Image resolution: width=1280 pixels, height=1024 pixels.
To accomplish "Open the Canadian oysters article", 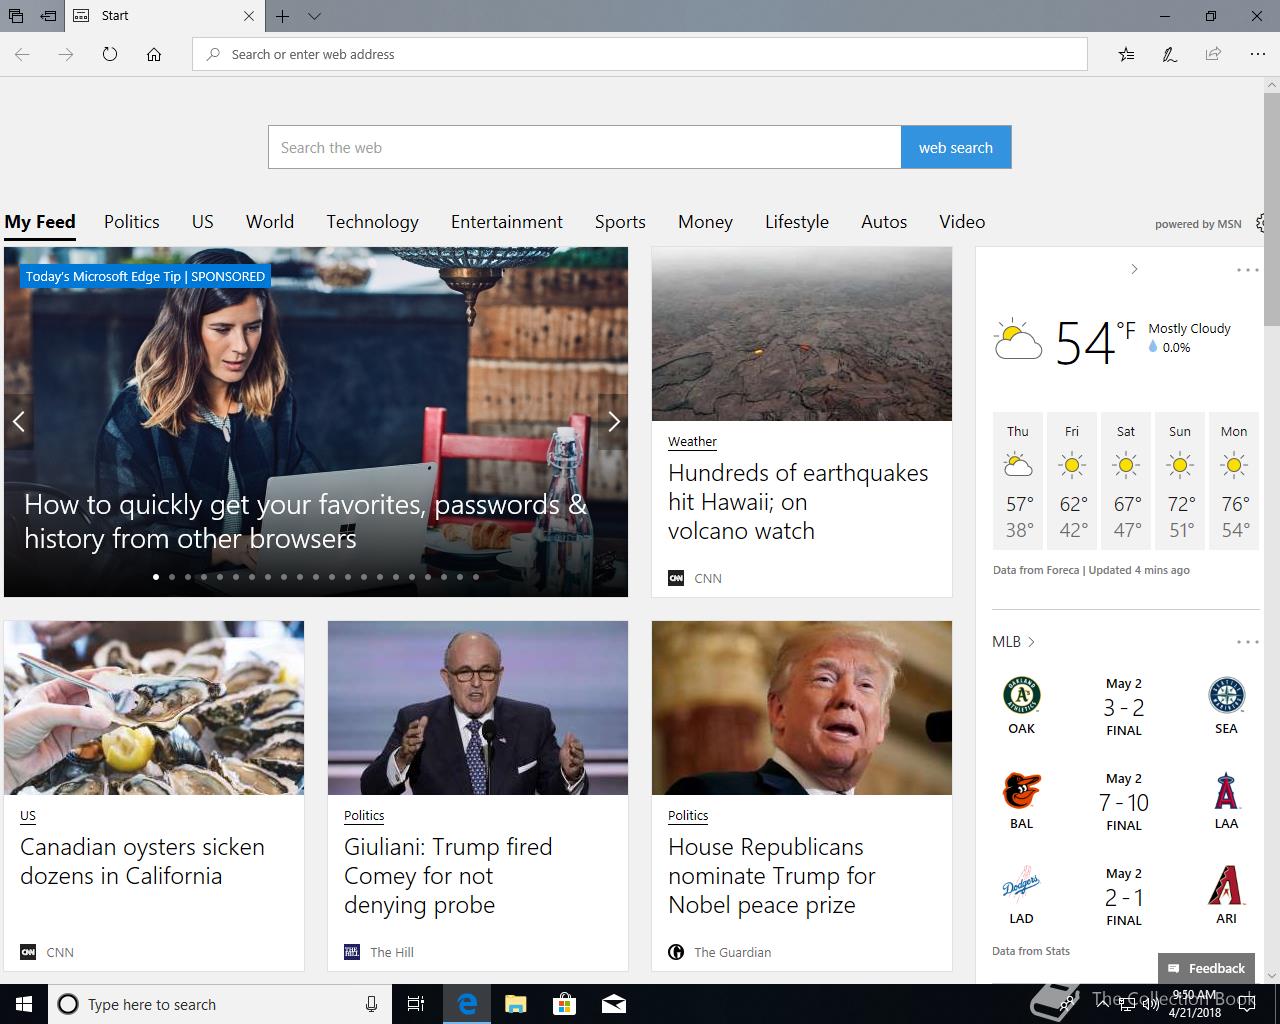I will 142,861.
